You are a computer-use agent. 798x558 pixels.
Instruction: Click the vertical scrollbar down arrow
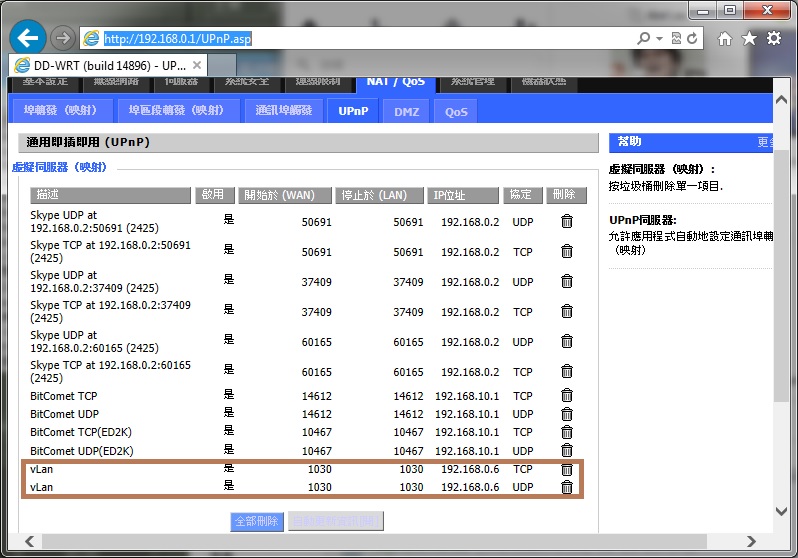[783, 511]
